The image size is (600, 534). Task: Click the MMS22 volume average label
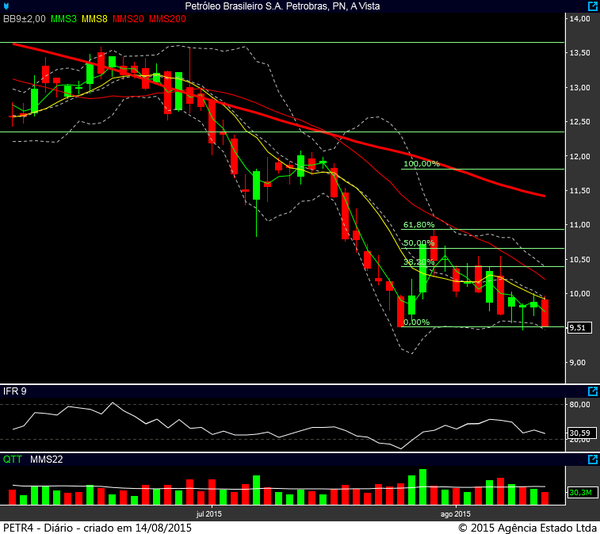click(46, 459)
